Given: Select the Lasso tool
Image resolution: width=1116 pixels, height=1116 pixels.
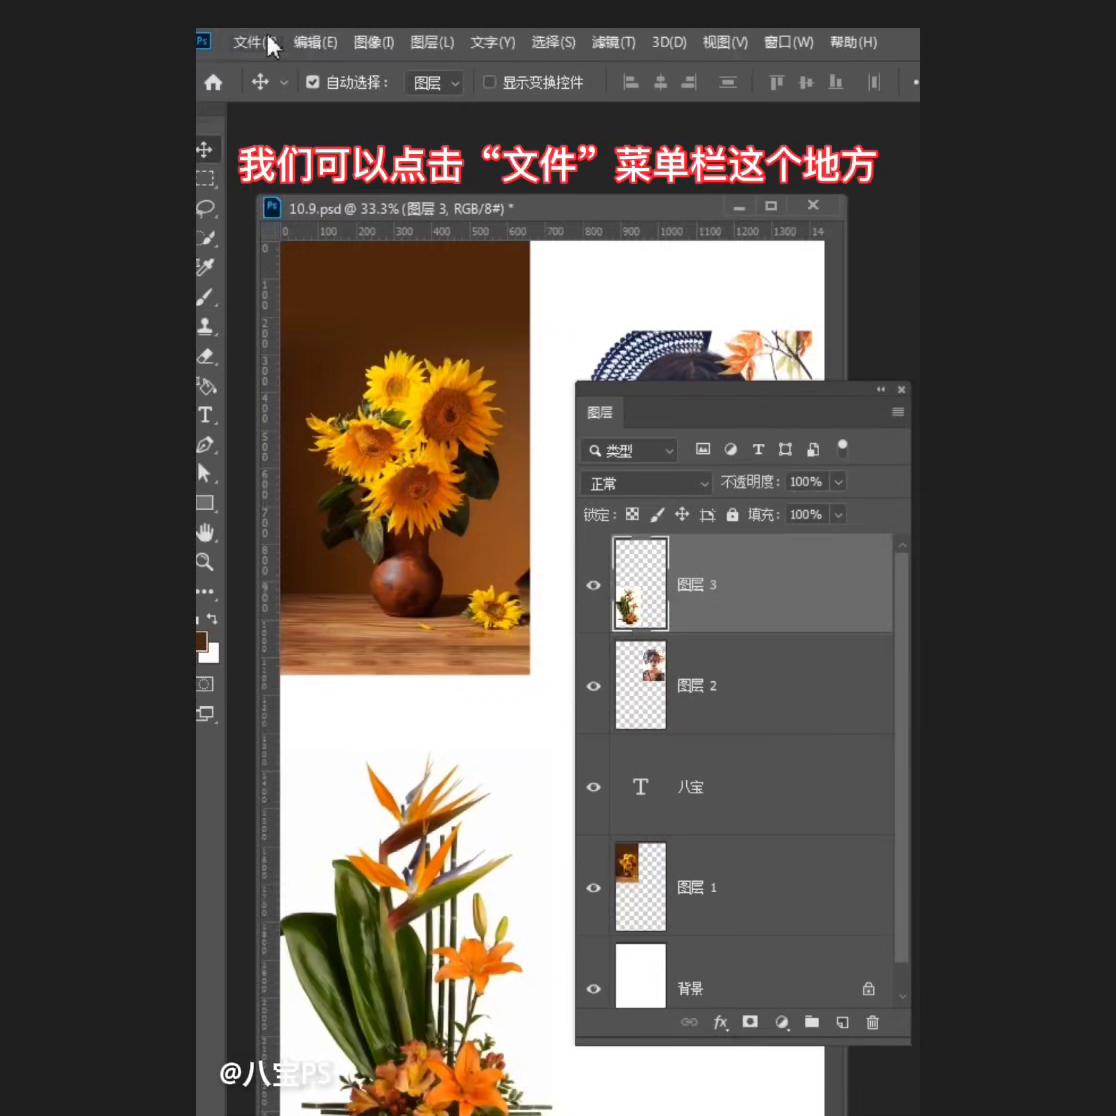Looking at the screenshot, I should pyautogui.click(x=206, y=208).
